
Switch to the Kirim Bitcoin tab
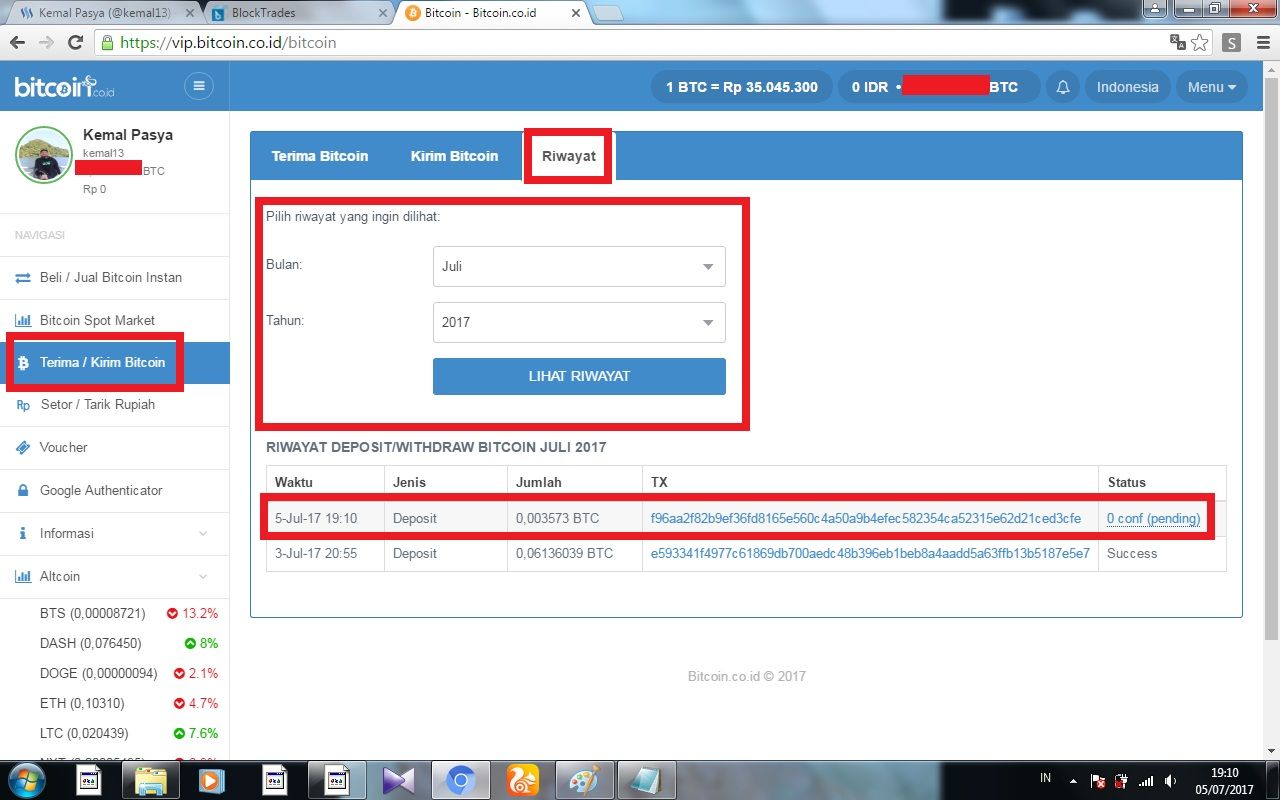454,156
